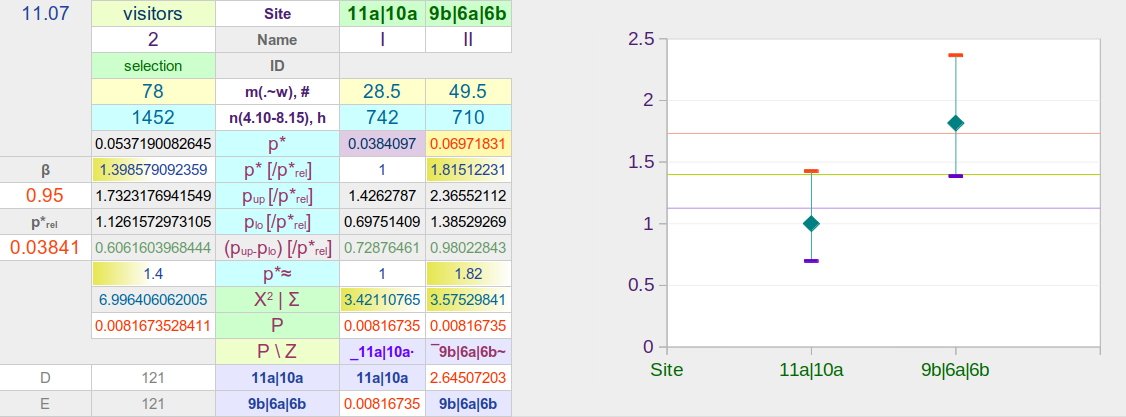Click the teal diamond marker for 9b|6a|6b
The image size is (1126, 417).
tap(955, 123)
